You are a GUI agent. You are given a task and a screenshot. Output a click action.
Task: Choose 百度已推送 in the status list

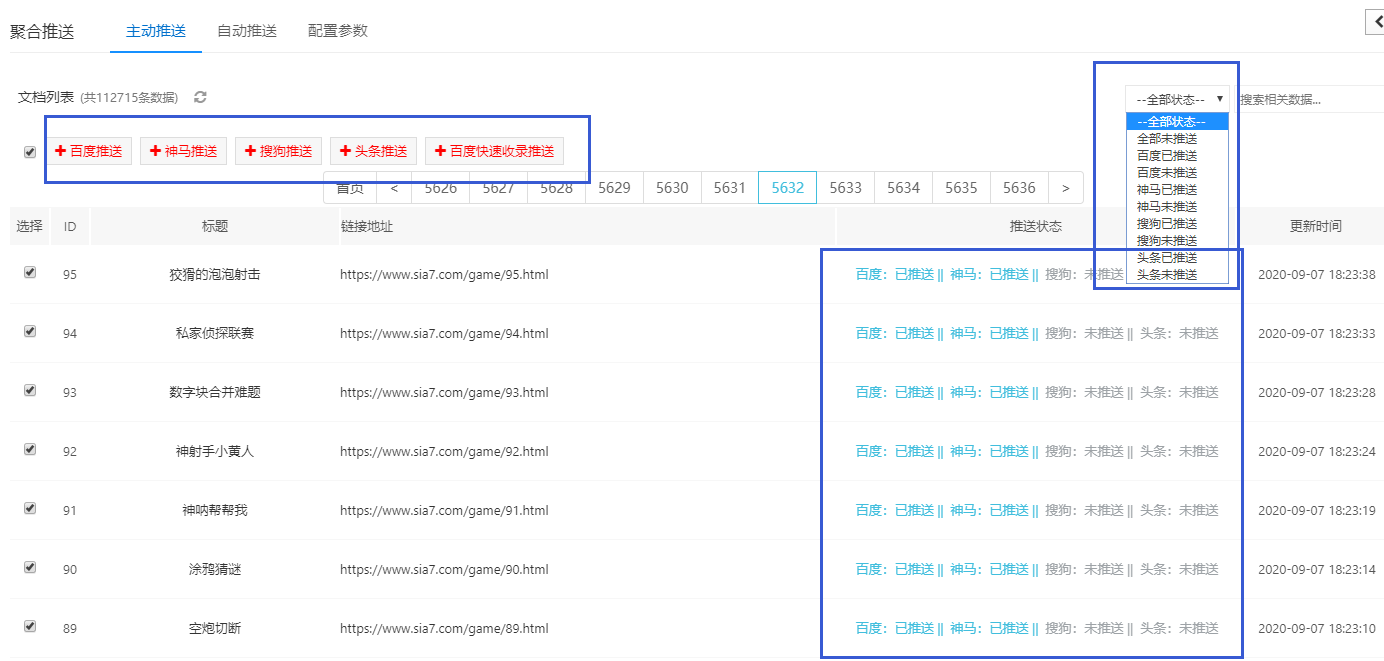(x=1177, y=155)
